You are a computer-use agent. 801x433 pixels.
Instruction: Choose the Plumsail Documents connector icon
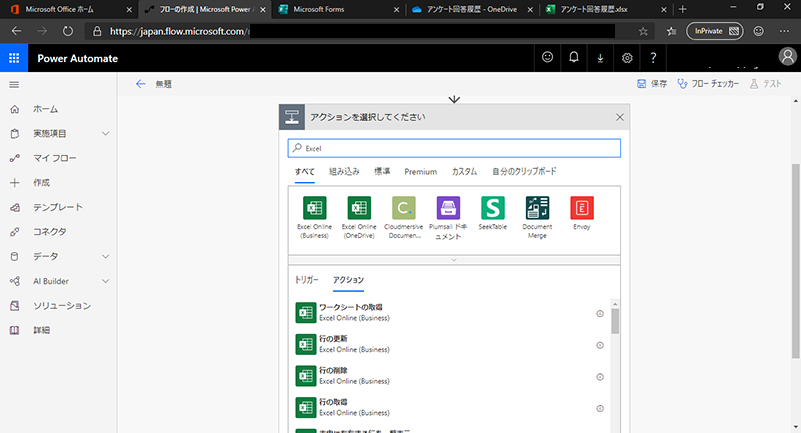[448, 208]
